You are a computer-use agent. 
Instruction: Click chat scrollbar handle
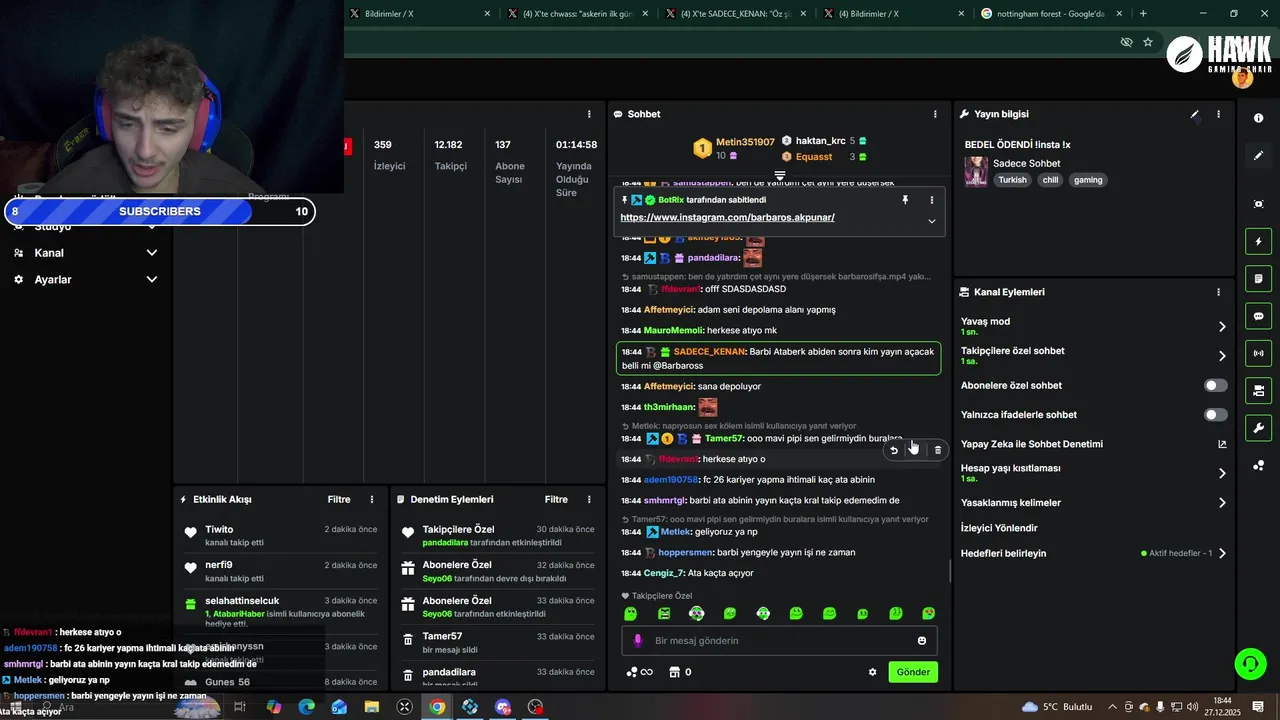pos(949,572)
